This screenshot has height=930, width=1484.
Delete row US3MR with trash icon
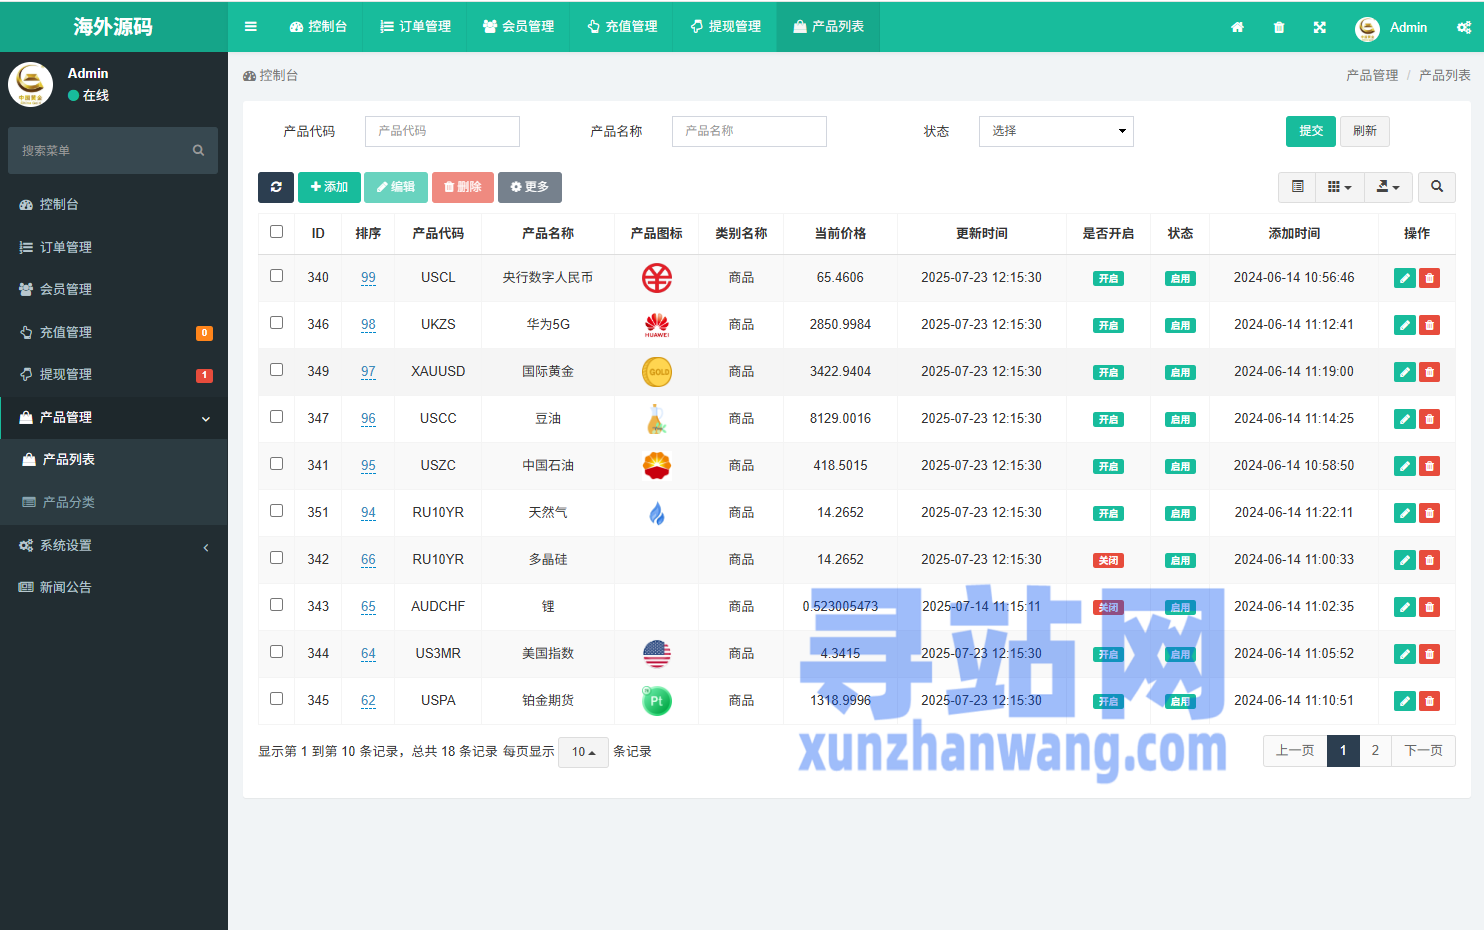pyautogui.click(x=1430, y=654)
